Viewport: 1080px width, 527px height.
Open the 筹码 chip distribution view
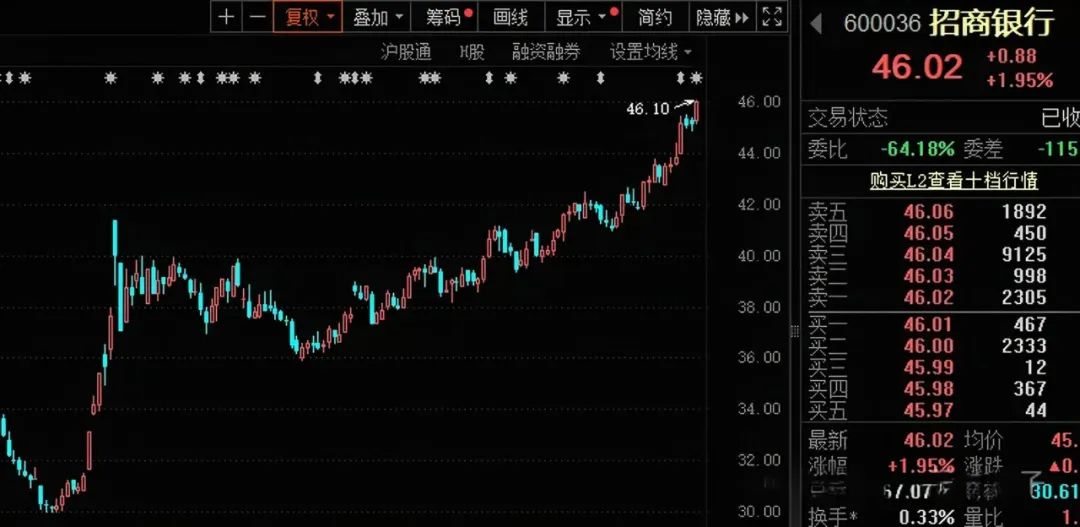pos(447,17)
